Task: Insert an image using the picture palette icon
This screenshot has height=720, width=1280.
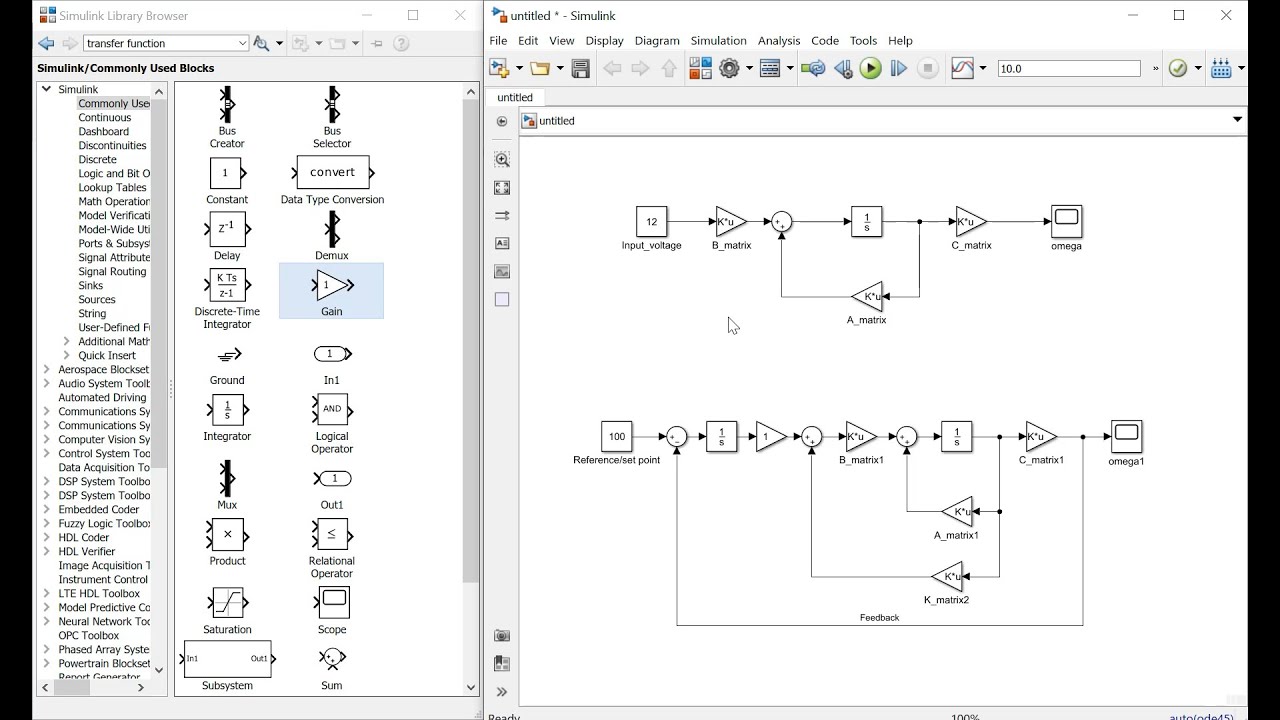Action: click(502, 271)
